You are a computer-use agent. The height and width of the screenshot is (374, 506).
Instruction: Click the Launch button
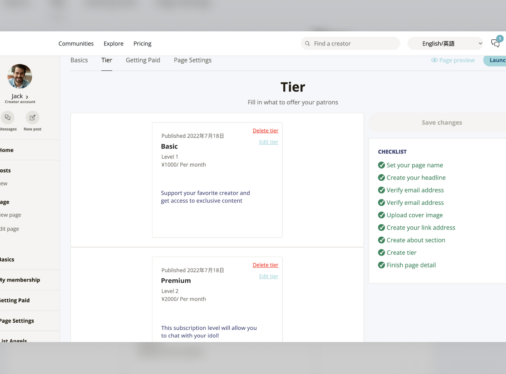[x=495, y=60]
